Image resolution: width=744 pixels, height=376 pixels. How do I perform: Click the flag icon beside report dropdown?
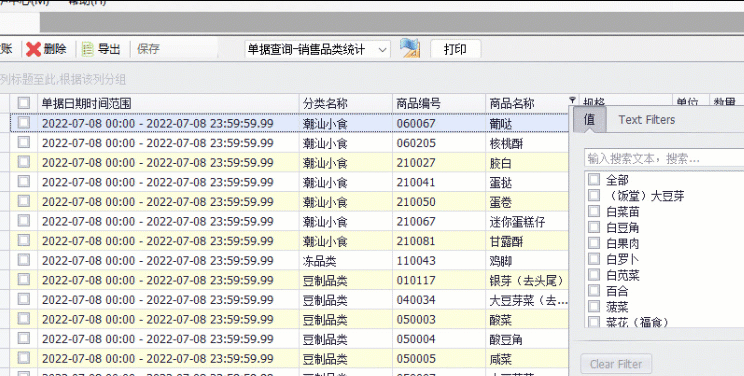click(410, 48)
